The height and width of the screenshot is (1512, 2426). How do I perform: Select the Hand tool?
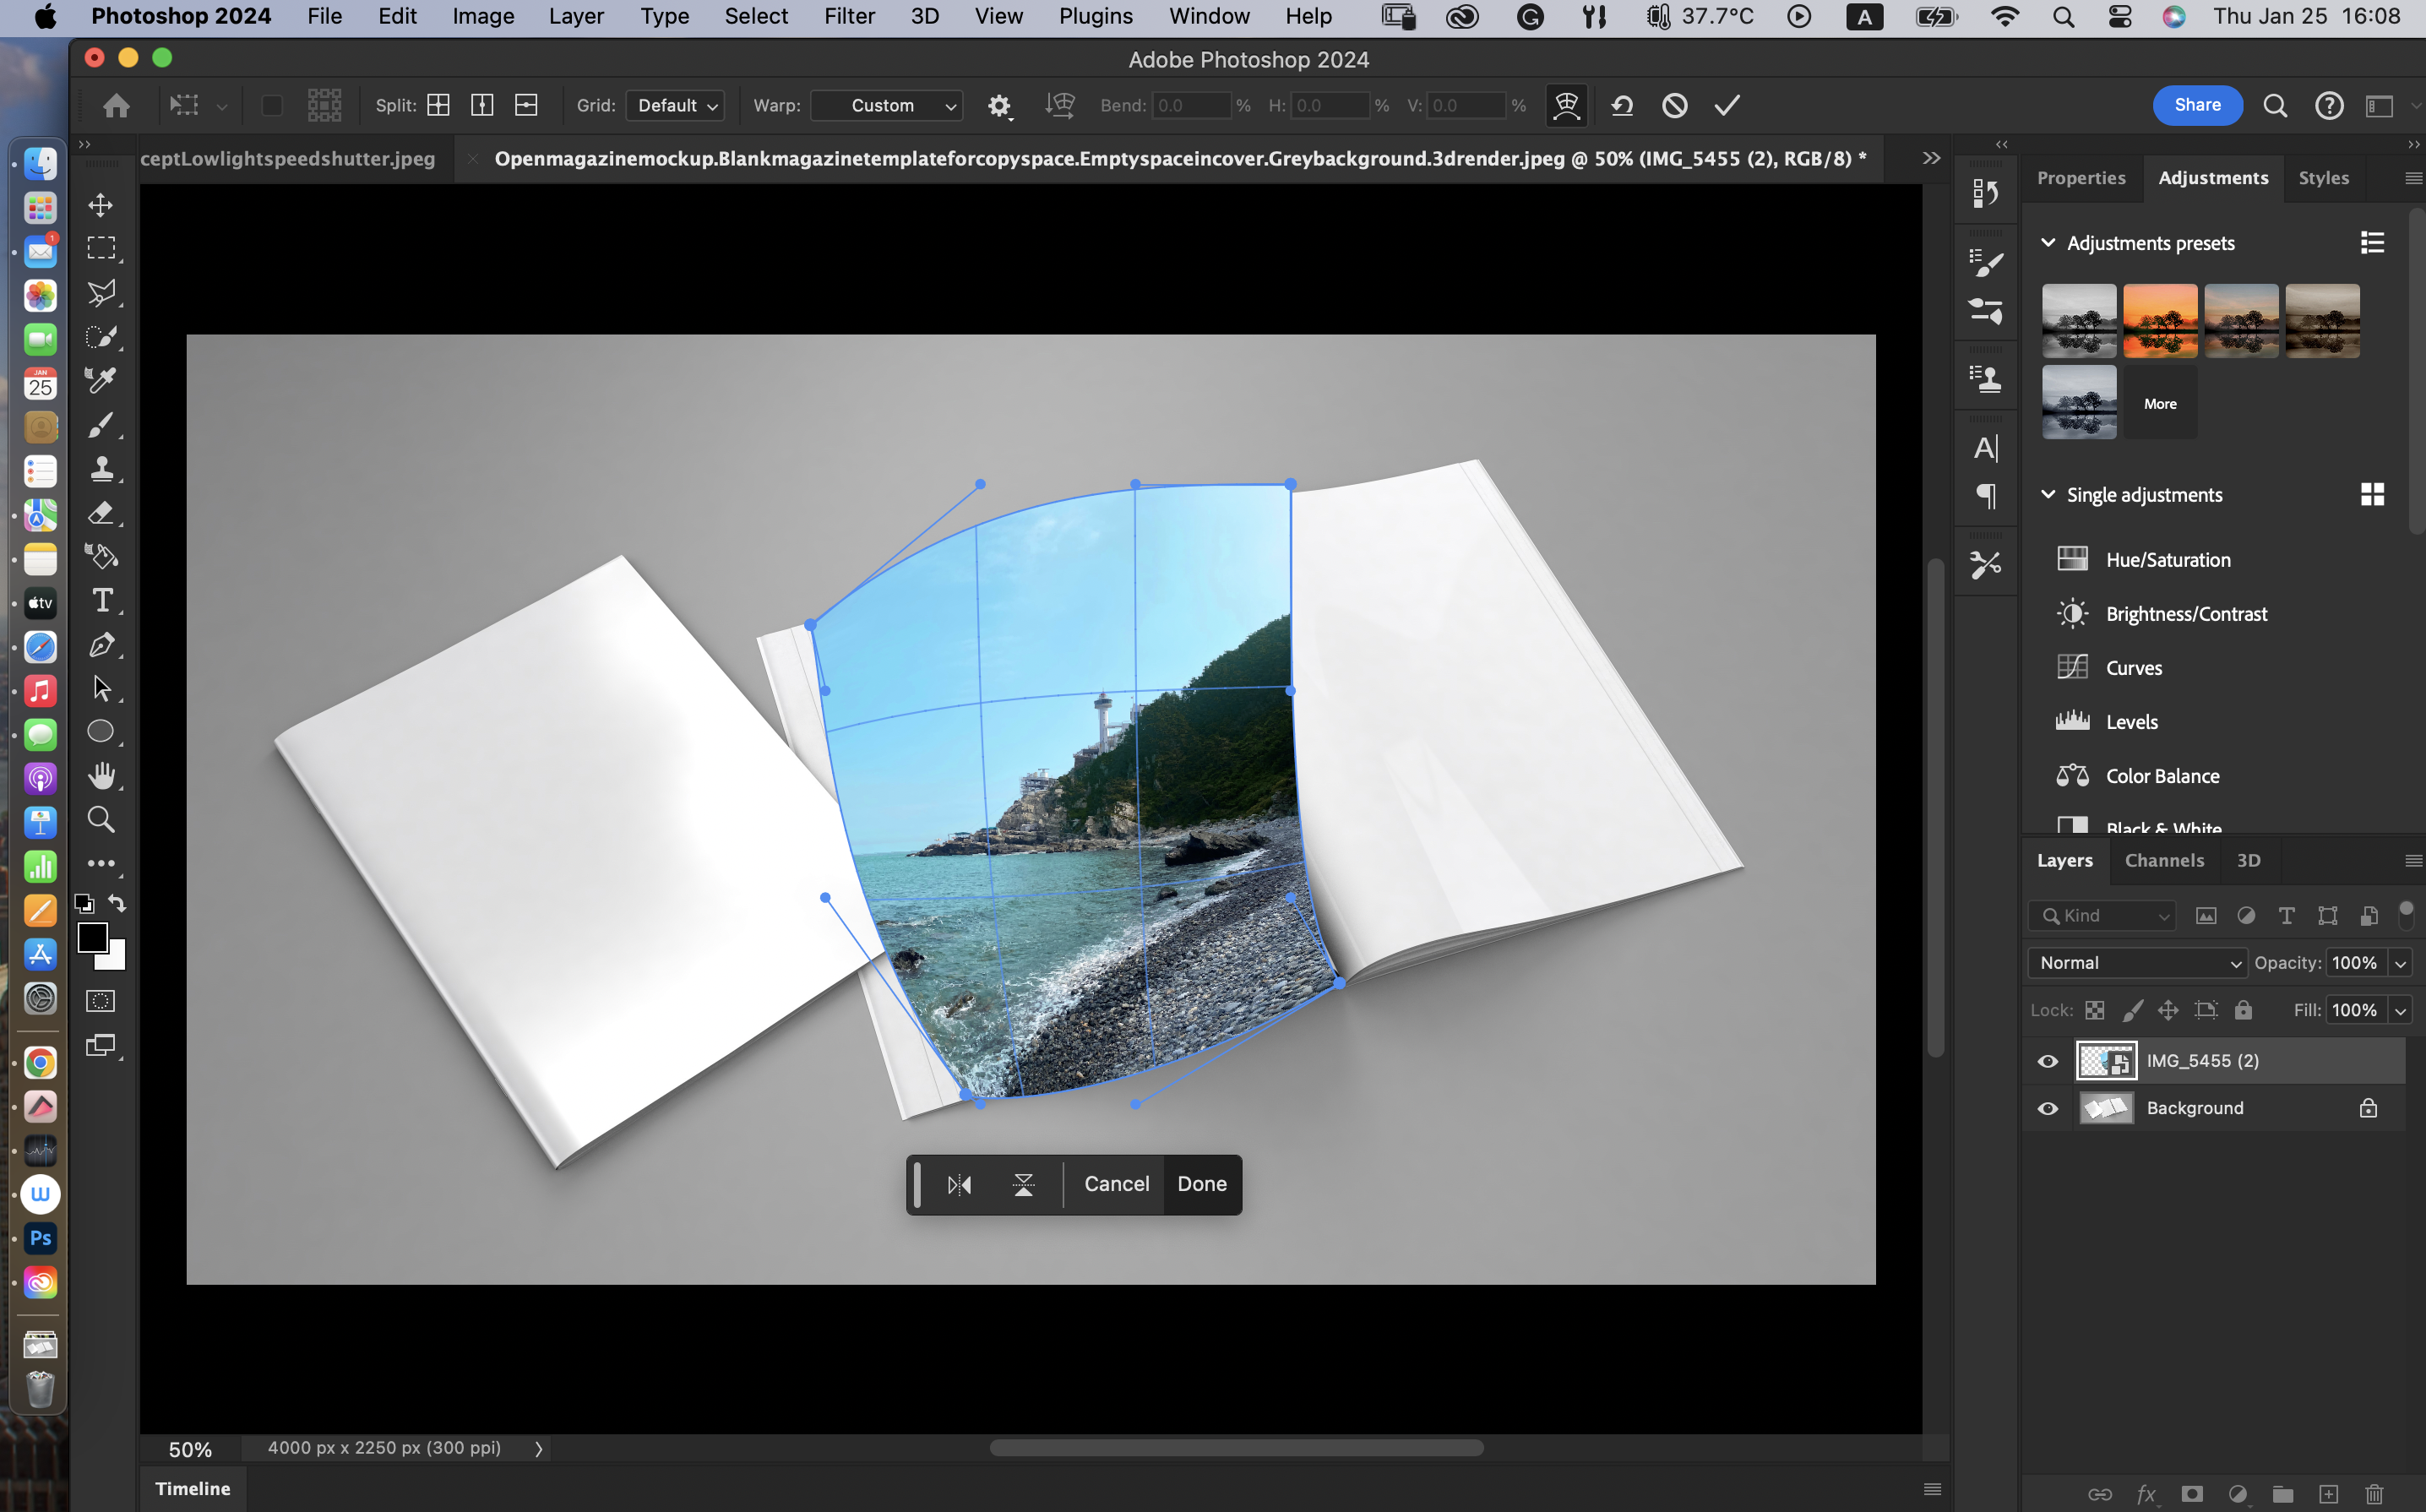coord(101,776)
